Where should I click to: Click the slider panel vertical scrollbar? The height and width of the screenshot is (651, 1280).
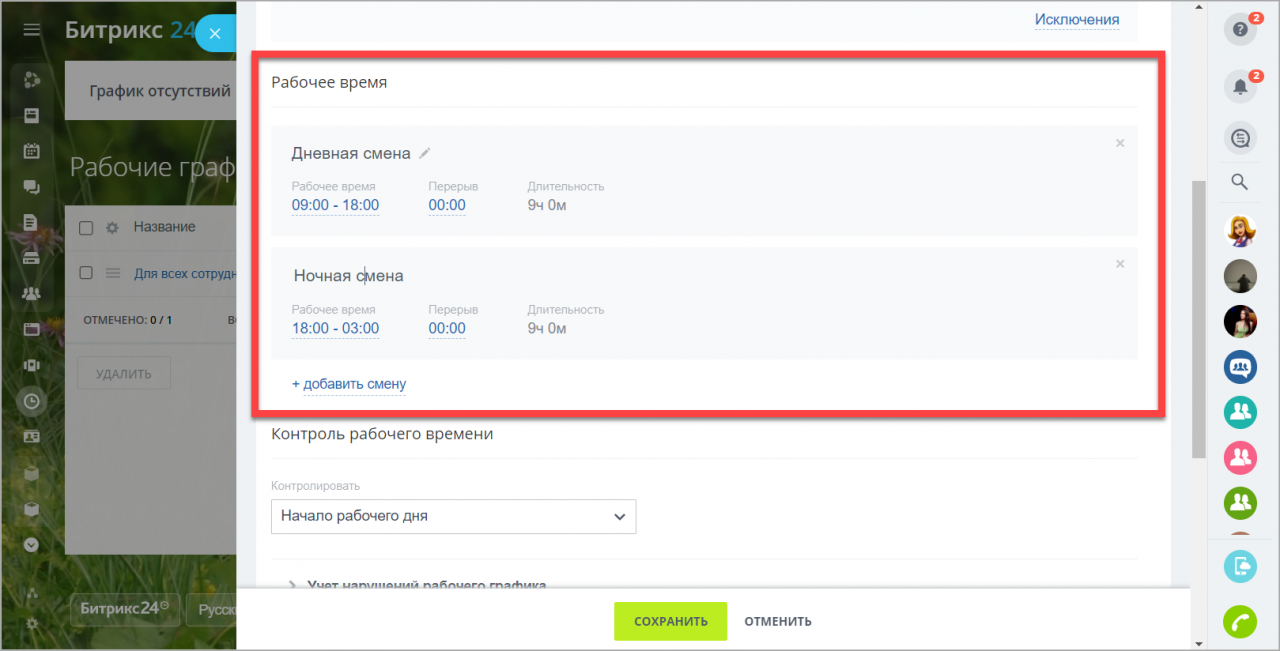[x=1198, y=318]
